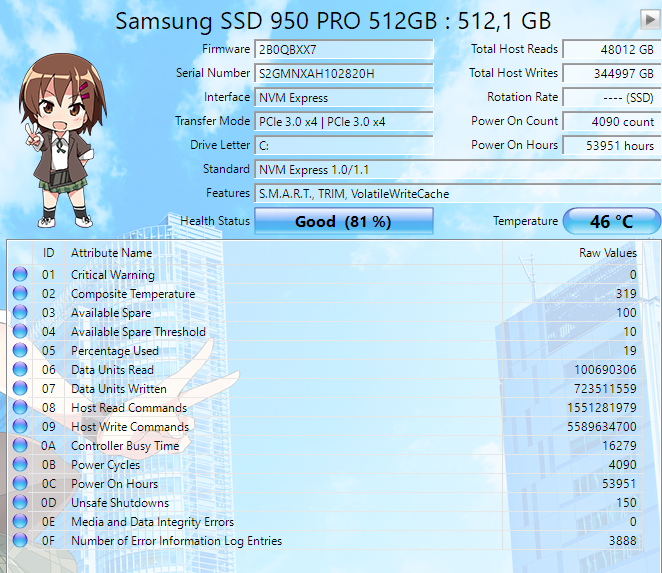Click Total Host Writes value 344997 GB

click(x=612, y=73)
